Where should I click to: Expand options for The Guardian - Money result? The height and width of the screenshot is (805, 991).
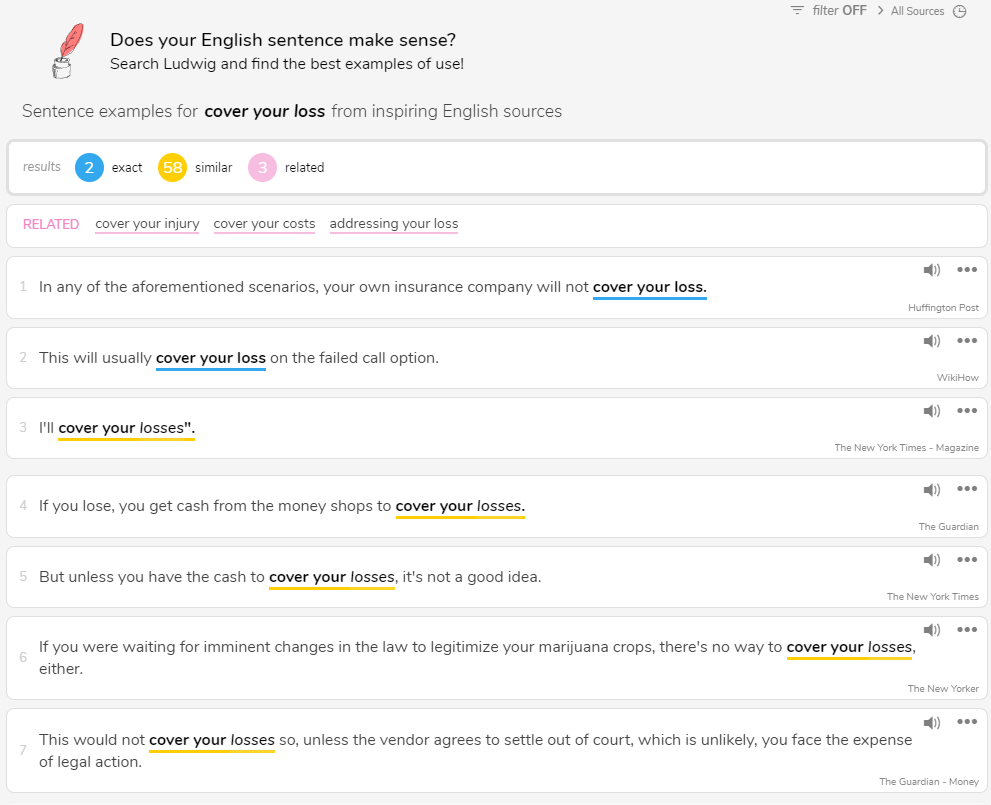coord(966,722)
